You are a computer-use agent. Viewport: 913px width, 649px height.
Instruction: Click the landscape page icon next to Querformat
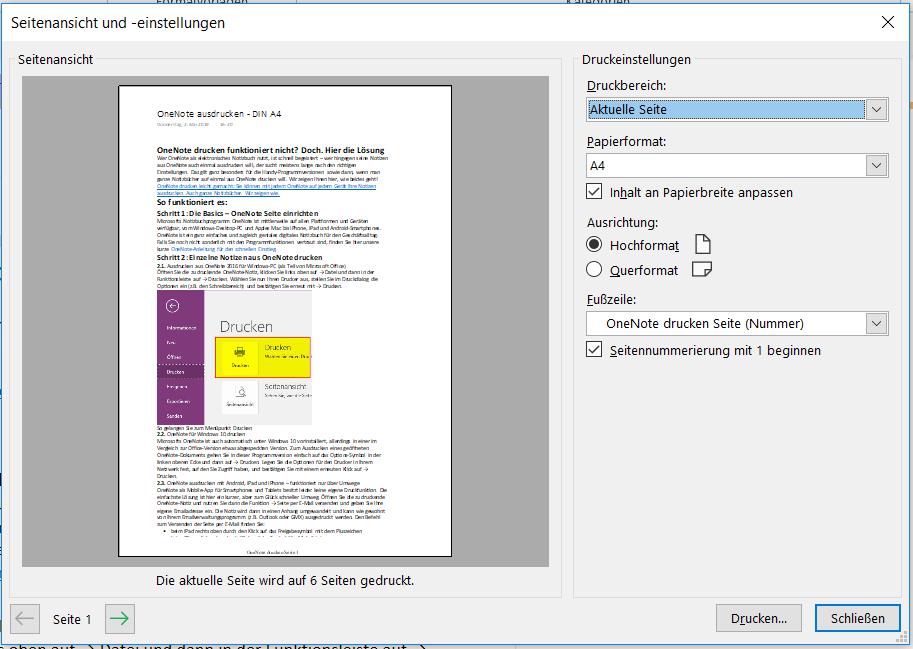[x=702, y=269]
